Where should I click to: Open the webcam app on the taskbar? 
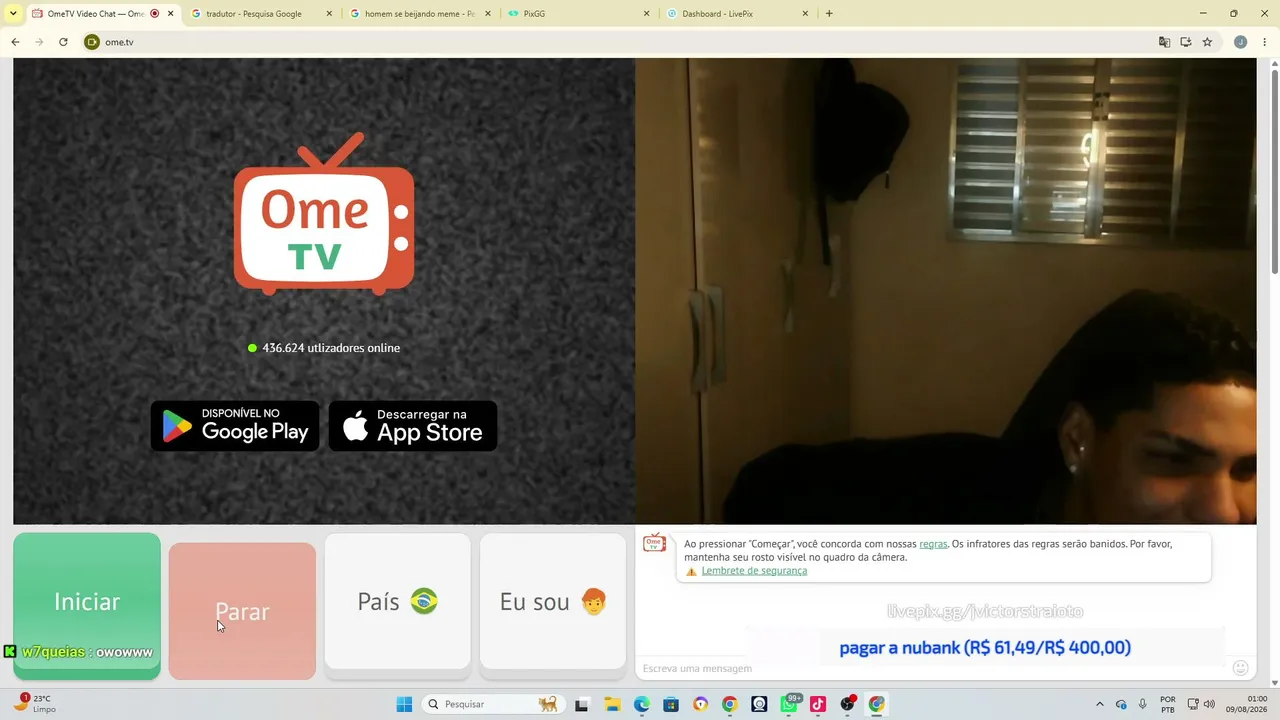(x=759, y=704)
